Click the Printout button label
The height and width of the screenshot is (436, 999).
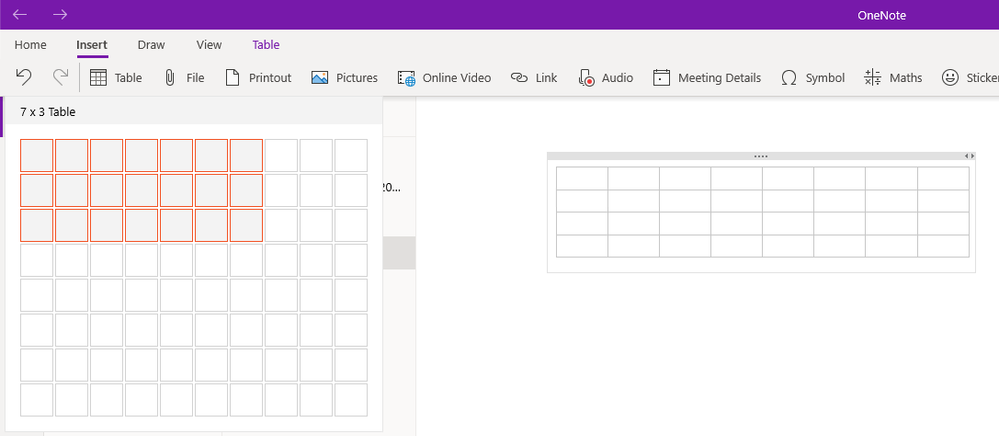pos(270,78)
